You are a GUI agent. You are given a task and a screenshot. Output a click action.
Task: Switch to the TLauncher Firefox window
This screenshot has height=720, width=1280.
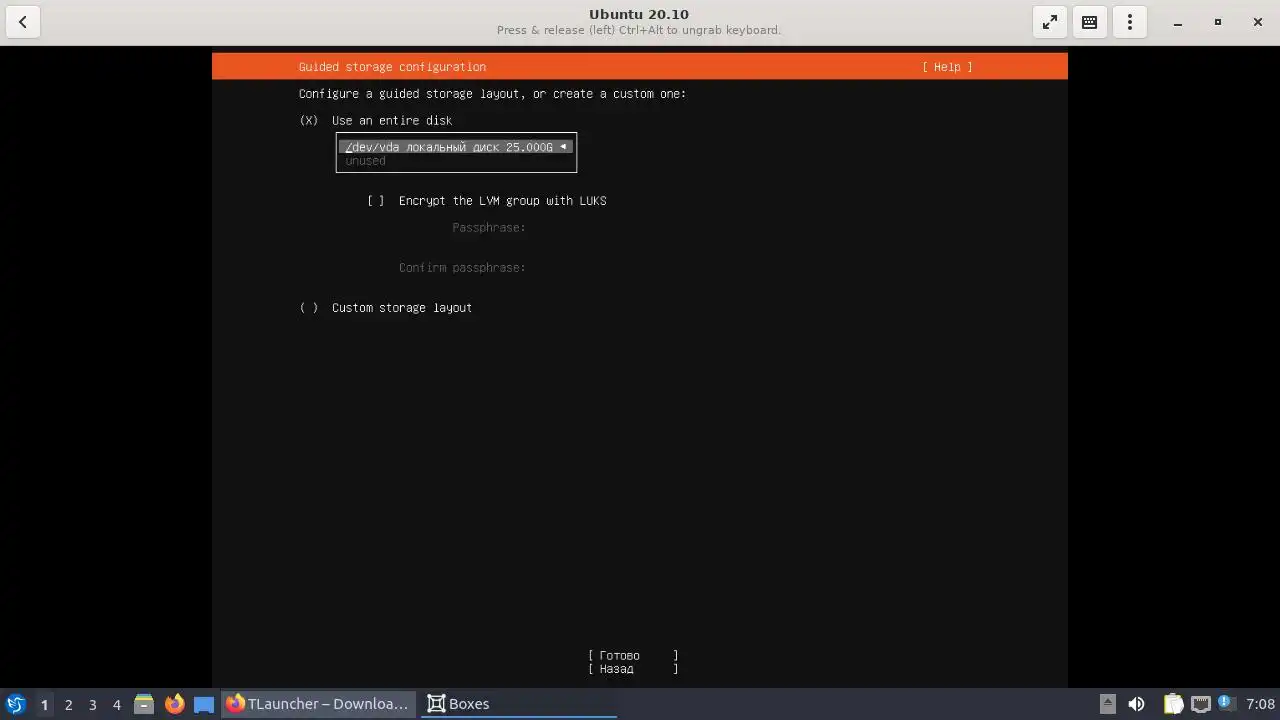(x=318, y=704)
